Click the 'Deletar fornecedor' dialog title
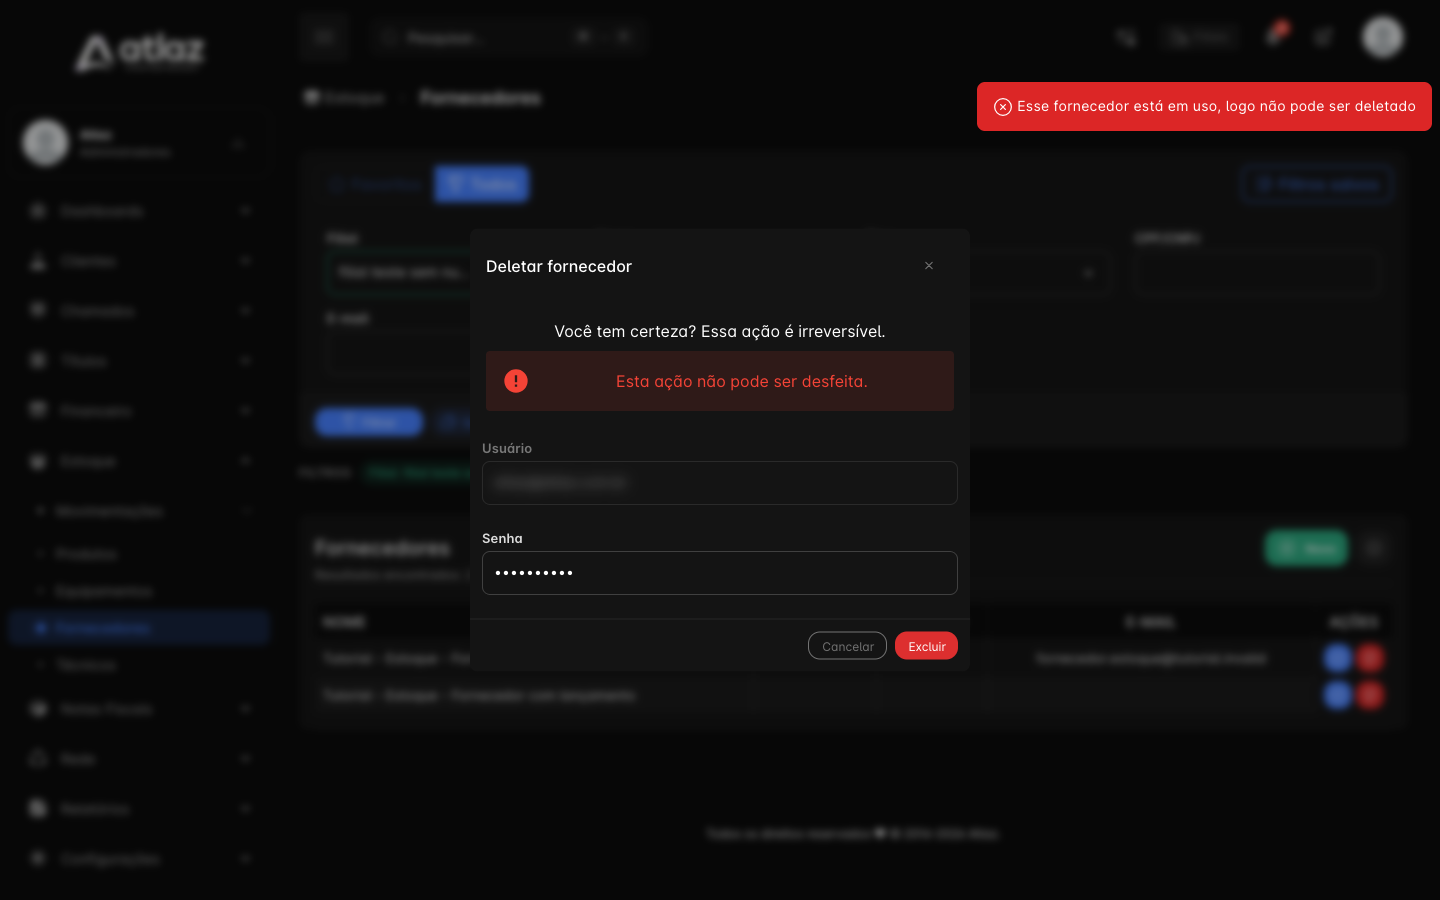1440x900 pixels. pos(559,266)
